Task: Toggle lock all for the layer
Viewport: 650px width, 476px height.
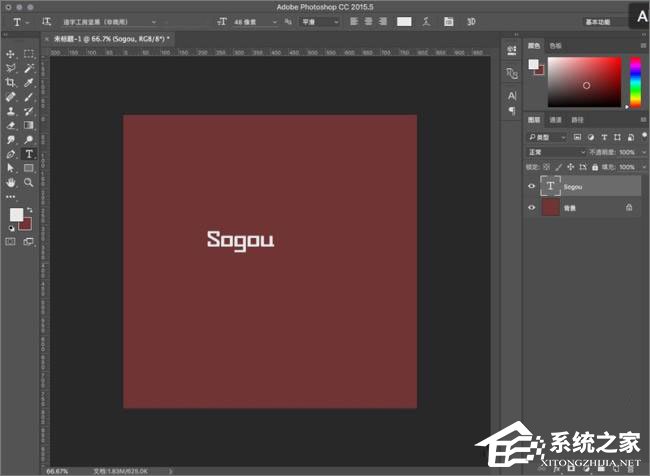Action: 595,167
